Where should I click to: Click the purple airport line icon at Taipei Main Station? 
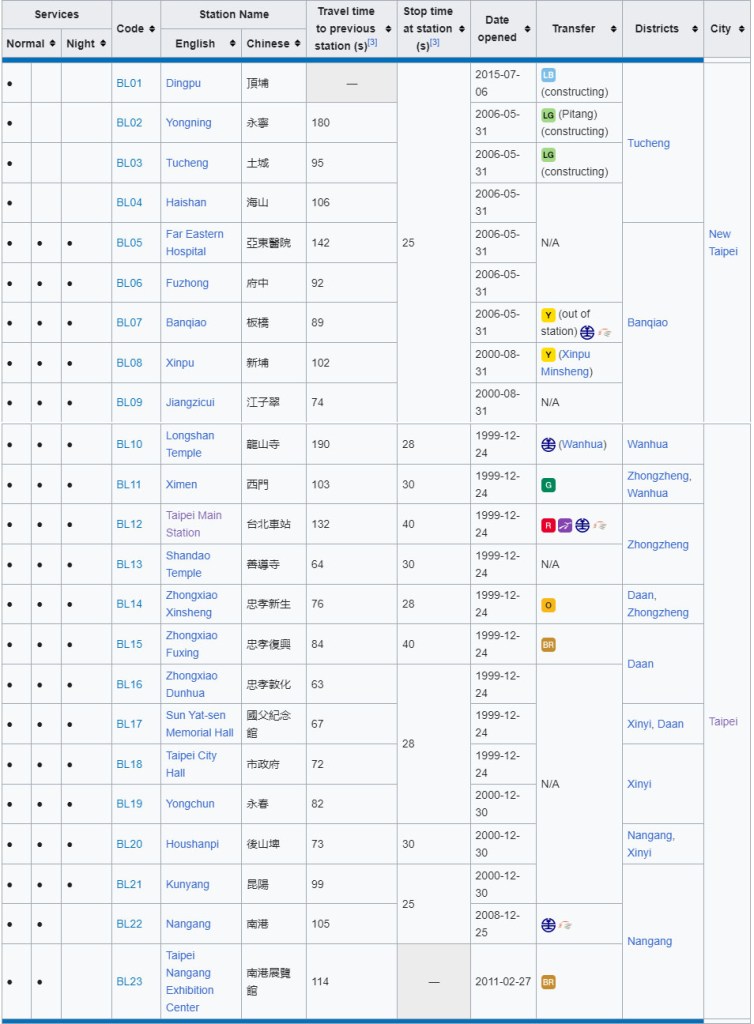(x=565, y=525)
